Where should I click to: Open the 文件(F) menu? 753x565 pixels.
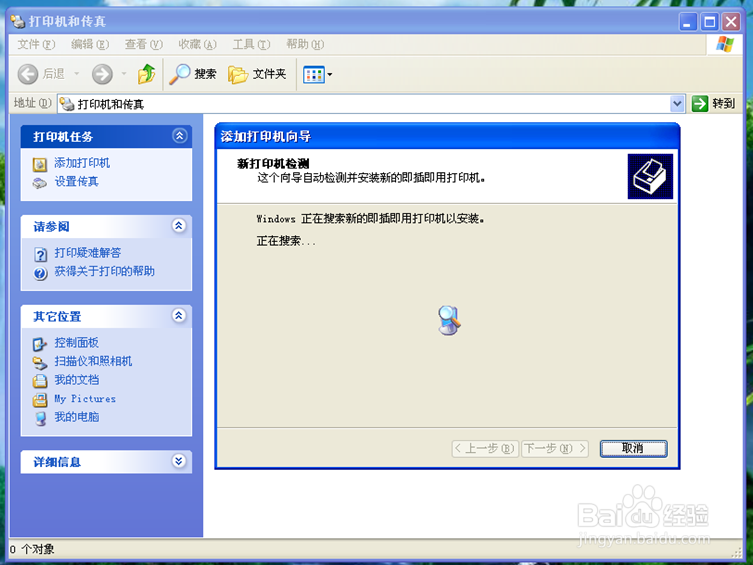coord(36,44)
